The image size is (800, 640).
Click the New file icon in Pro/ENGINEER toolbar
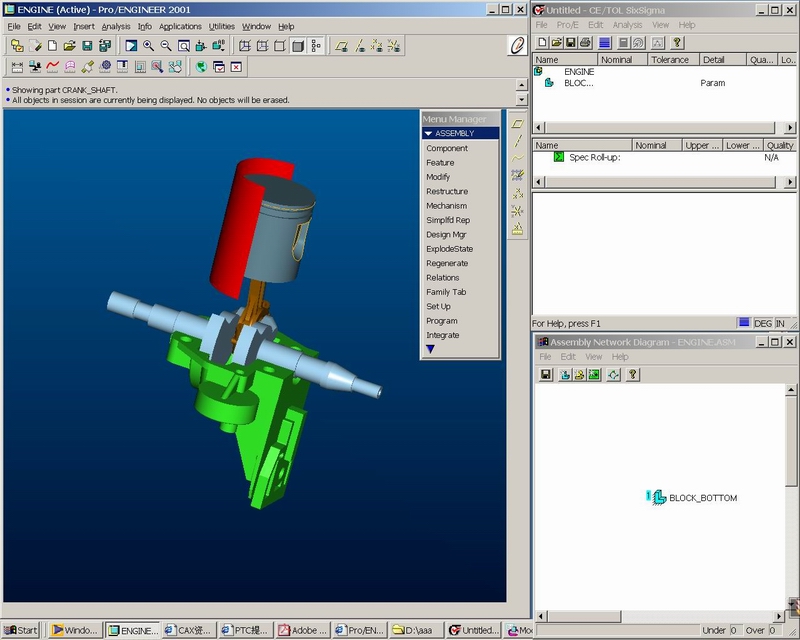pyautogui.click(x=52, y=46)
